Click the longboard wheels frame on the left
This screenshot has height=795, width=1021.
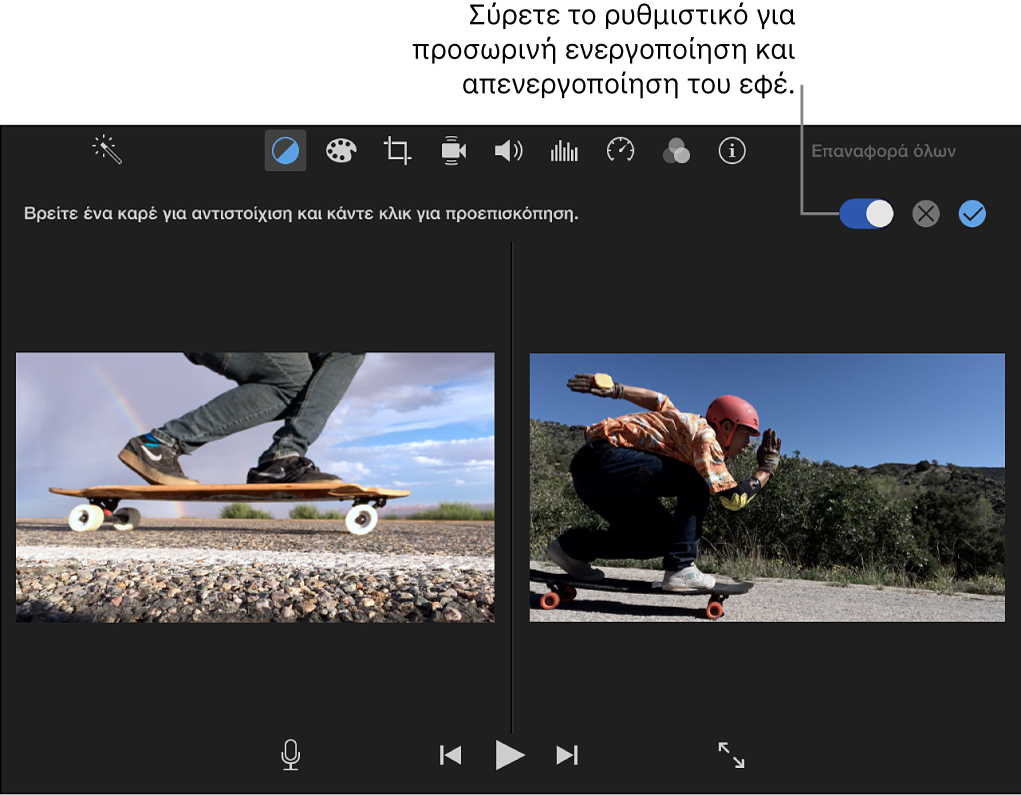pyautogui.click(x=255, y=487)
